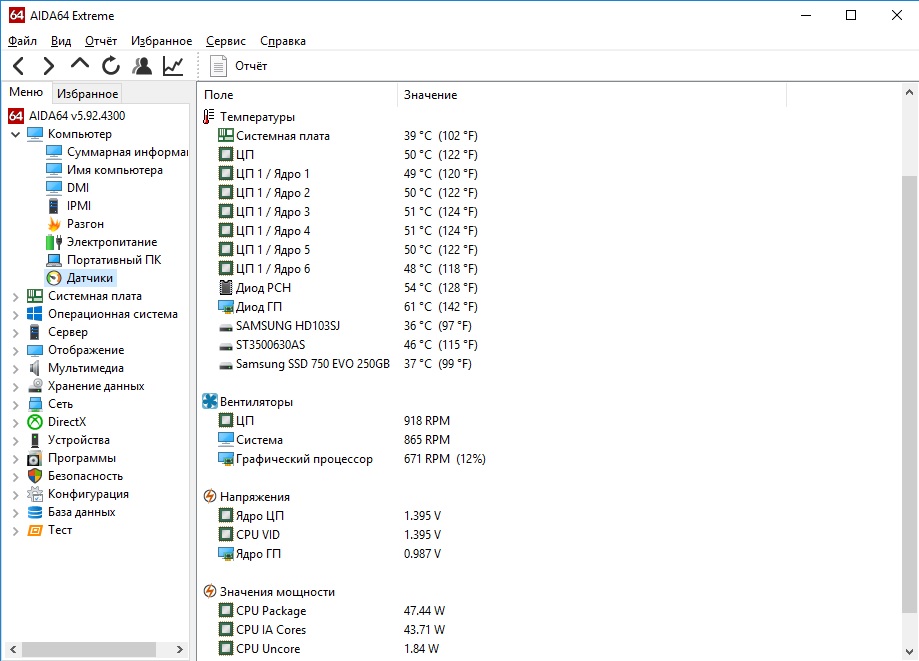Expand the Операционная система branch
This screenshot has width=919, height=661.
pyautogui.click(x=15, y=315)
